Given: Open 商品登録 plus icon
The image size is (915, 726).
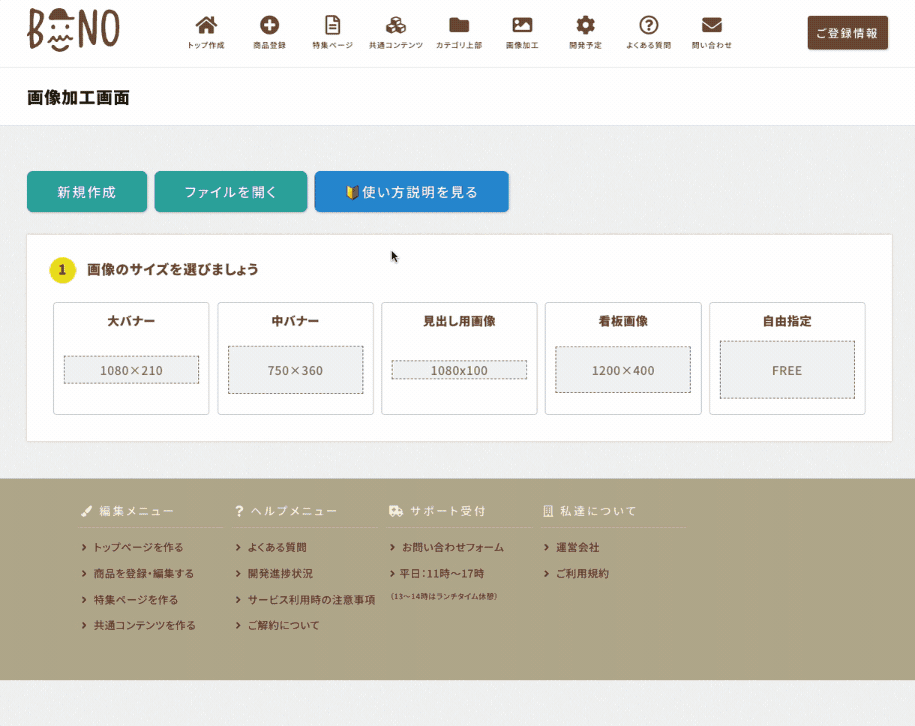Looking at the screenshot, I should (x=269, y=26).
